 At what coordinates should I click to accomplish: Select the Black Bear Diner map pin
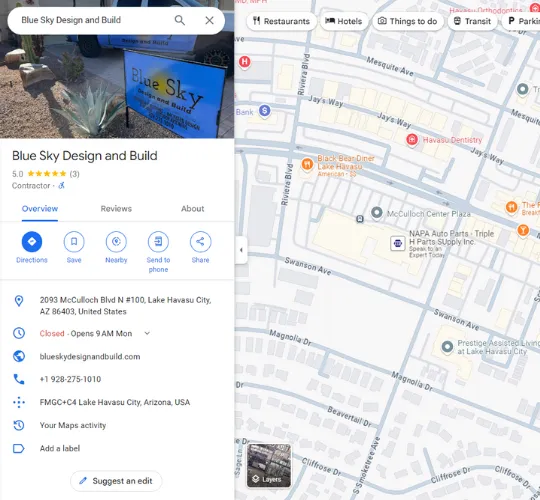(307, 164)
